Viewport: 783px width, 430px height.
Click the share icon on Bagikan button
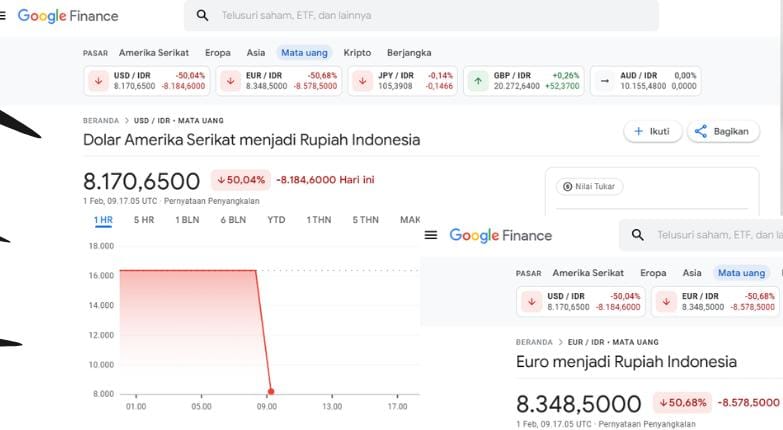tap(701, 131)
